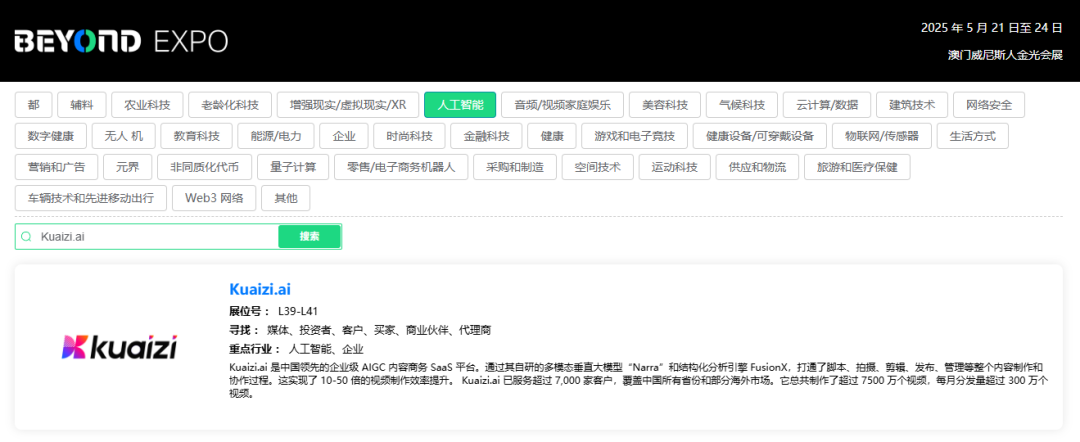This screenshot has width=1080, height=442.
Task: Choose the 教育科技 category
Action: (196, 136)
